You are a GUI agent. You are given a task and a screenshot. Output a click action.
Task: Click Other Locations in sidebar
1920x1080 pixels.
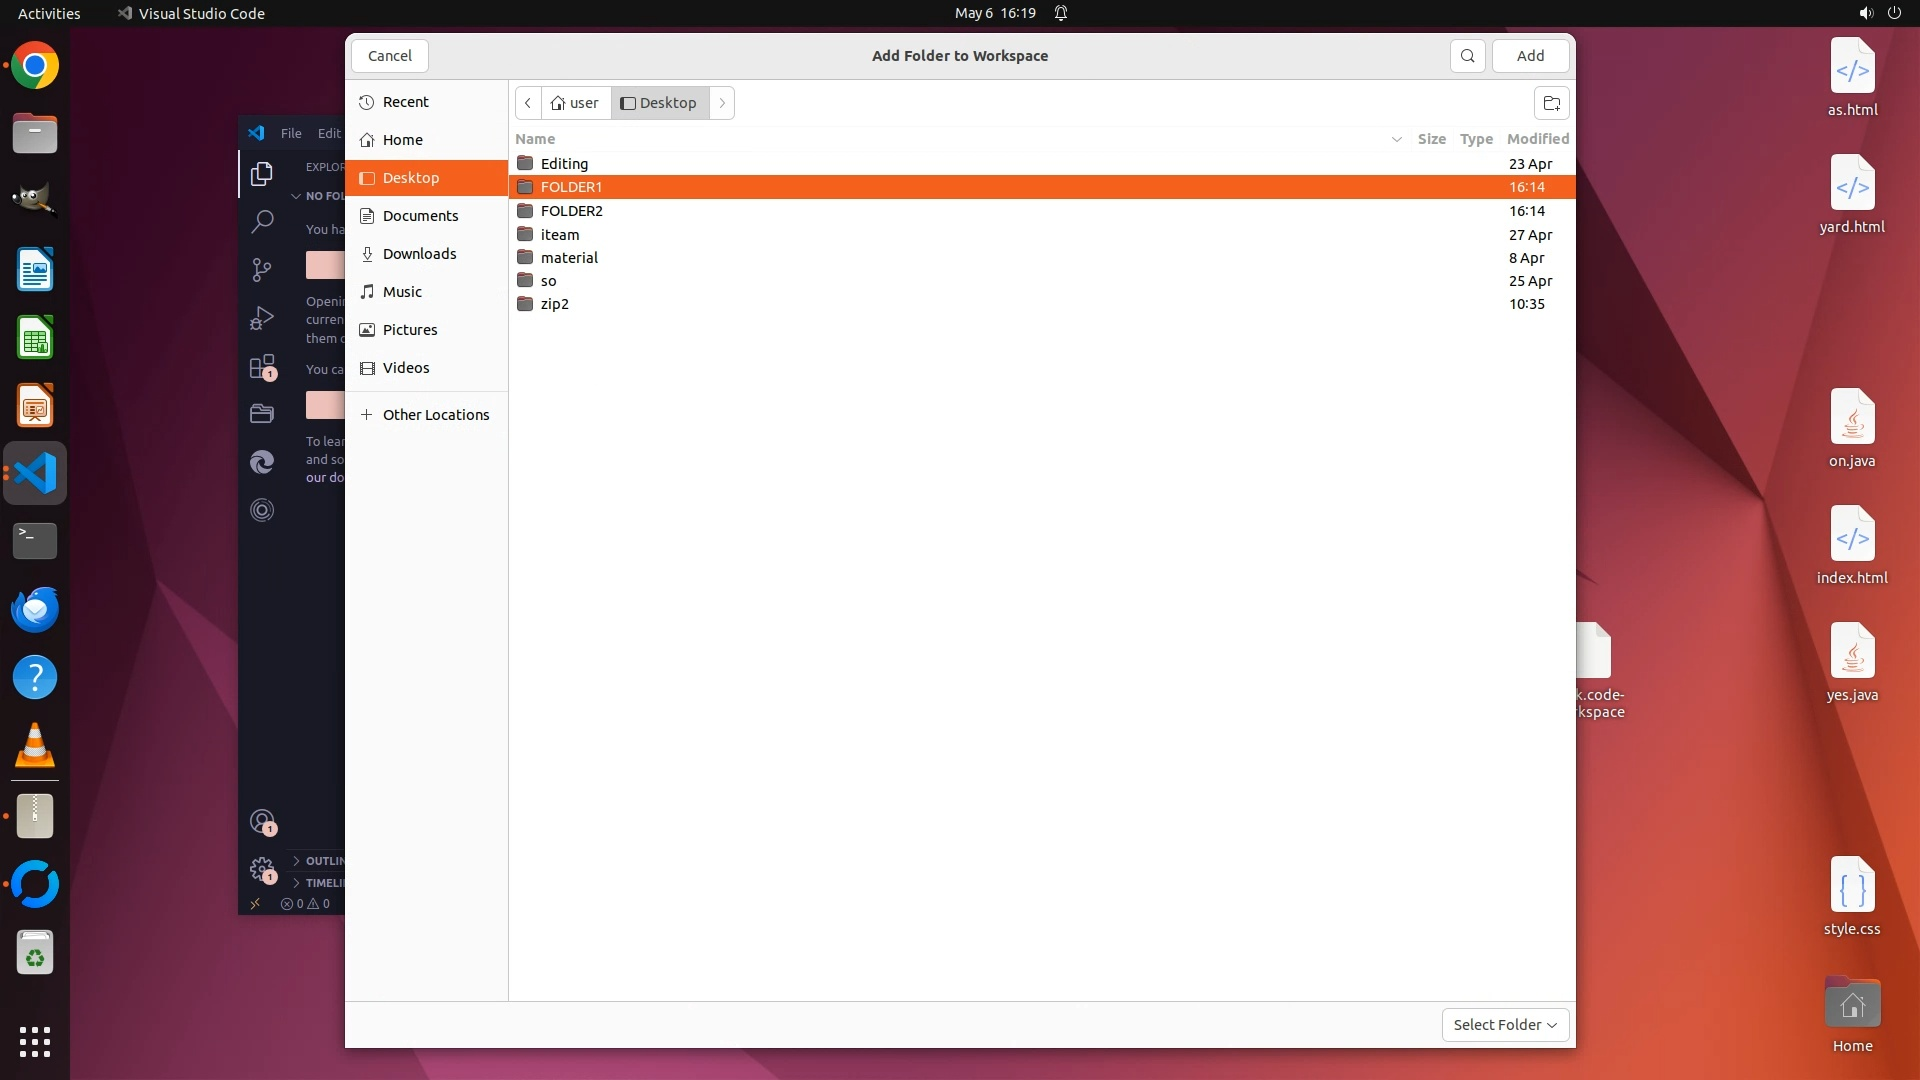pyautogui.click(x=435, y=415)
